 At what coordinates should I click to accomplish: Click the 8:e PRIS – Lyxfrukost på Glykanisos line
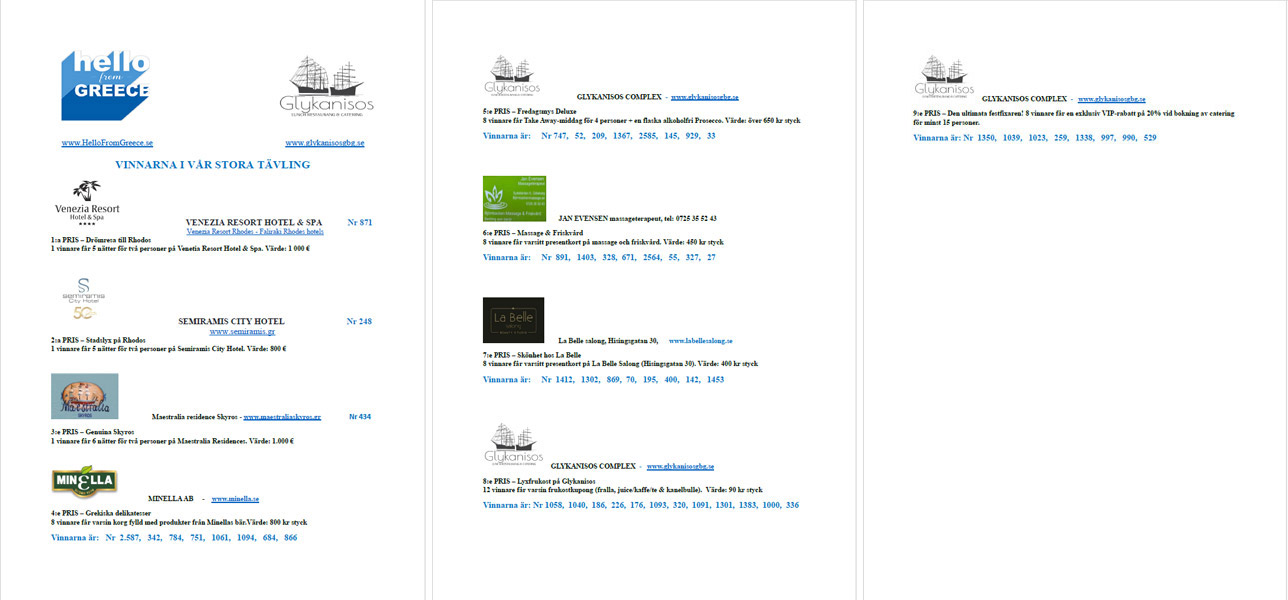[537, 481]
